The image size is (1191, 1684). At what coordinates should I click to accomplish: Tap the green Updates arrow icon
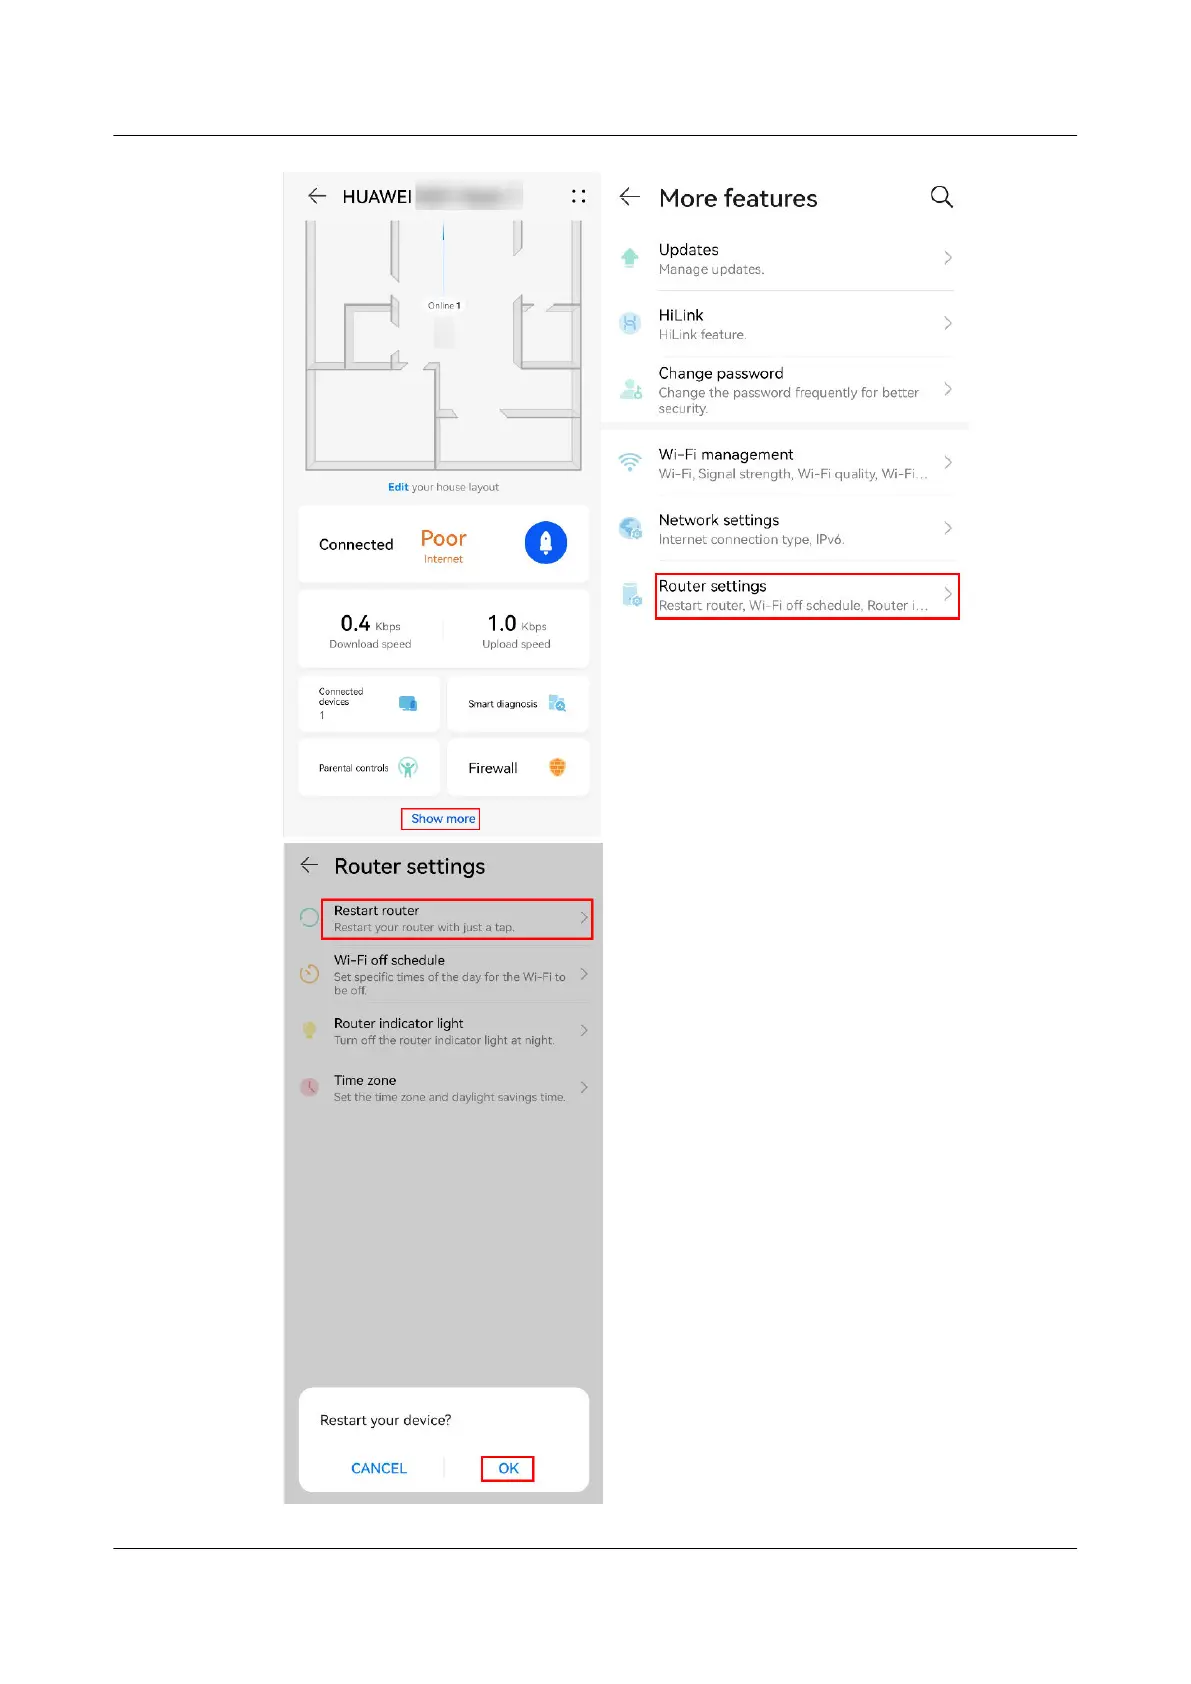point(630,258)
